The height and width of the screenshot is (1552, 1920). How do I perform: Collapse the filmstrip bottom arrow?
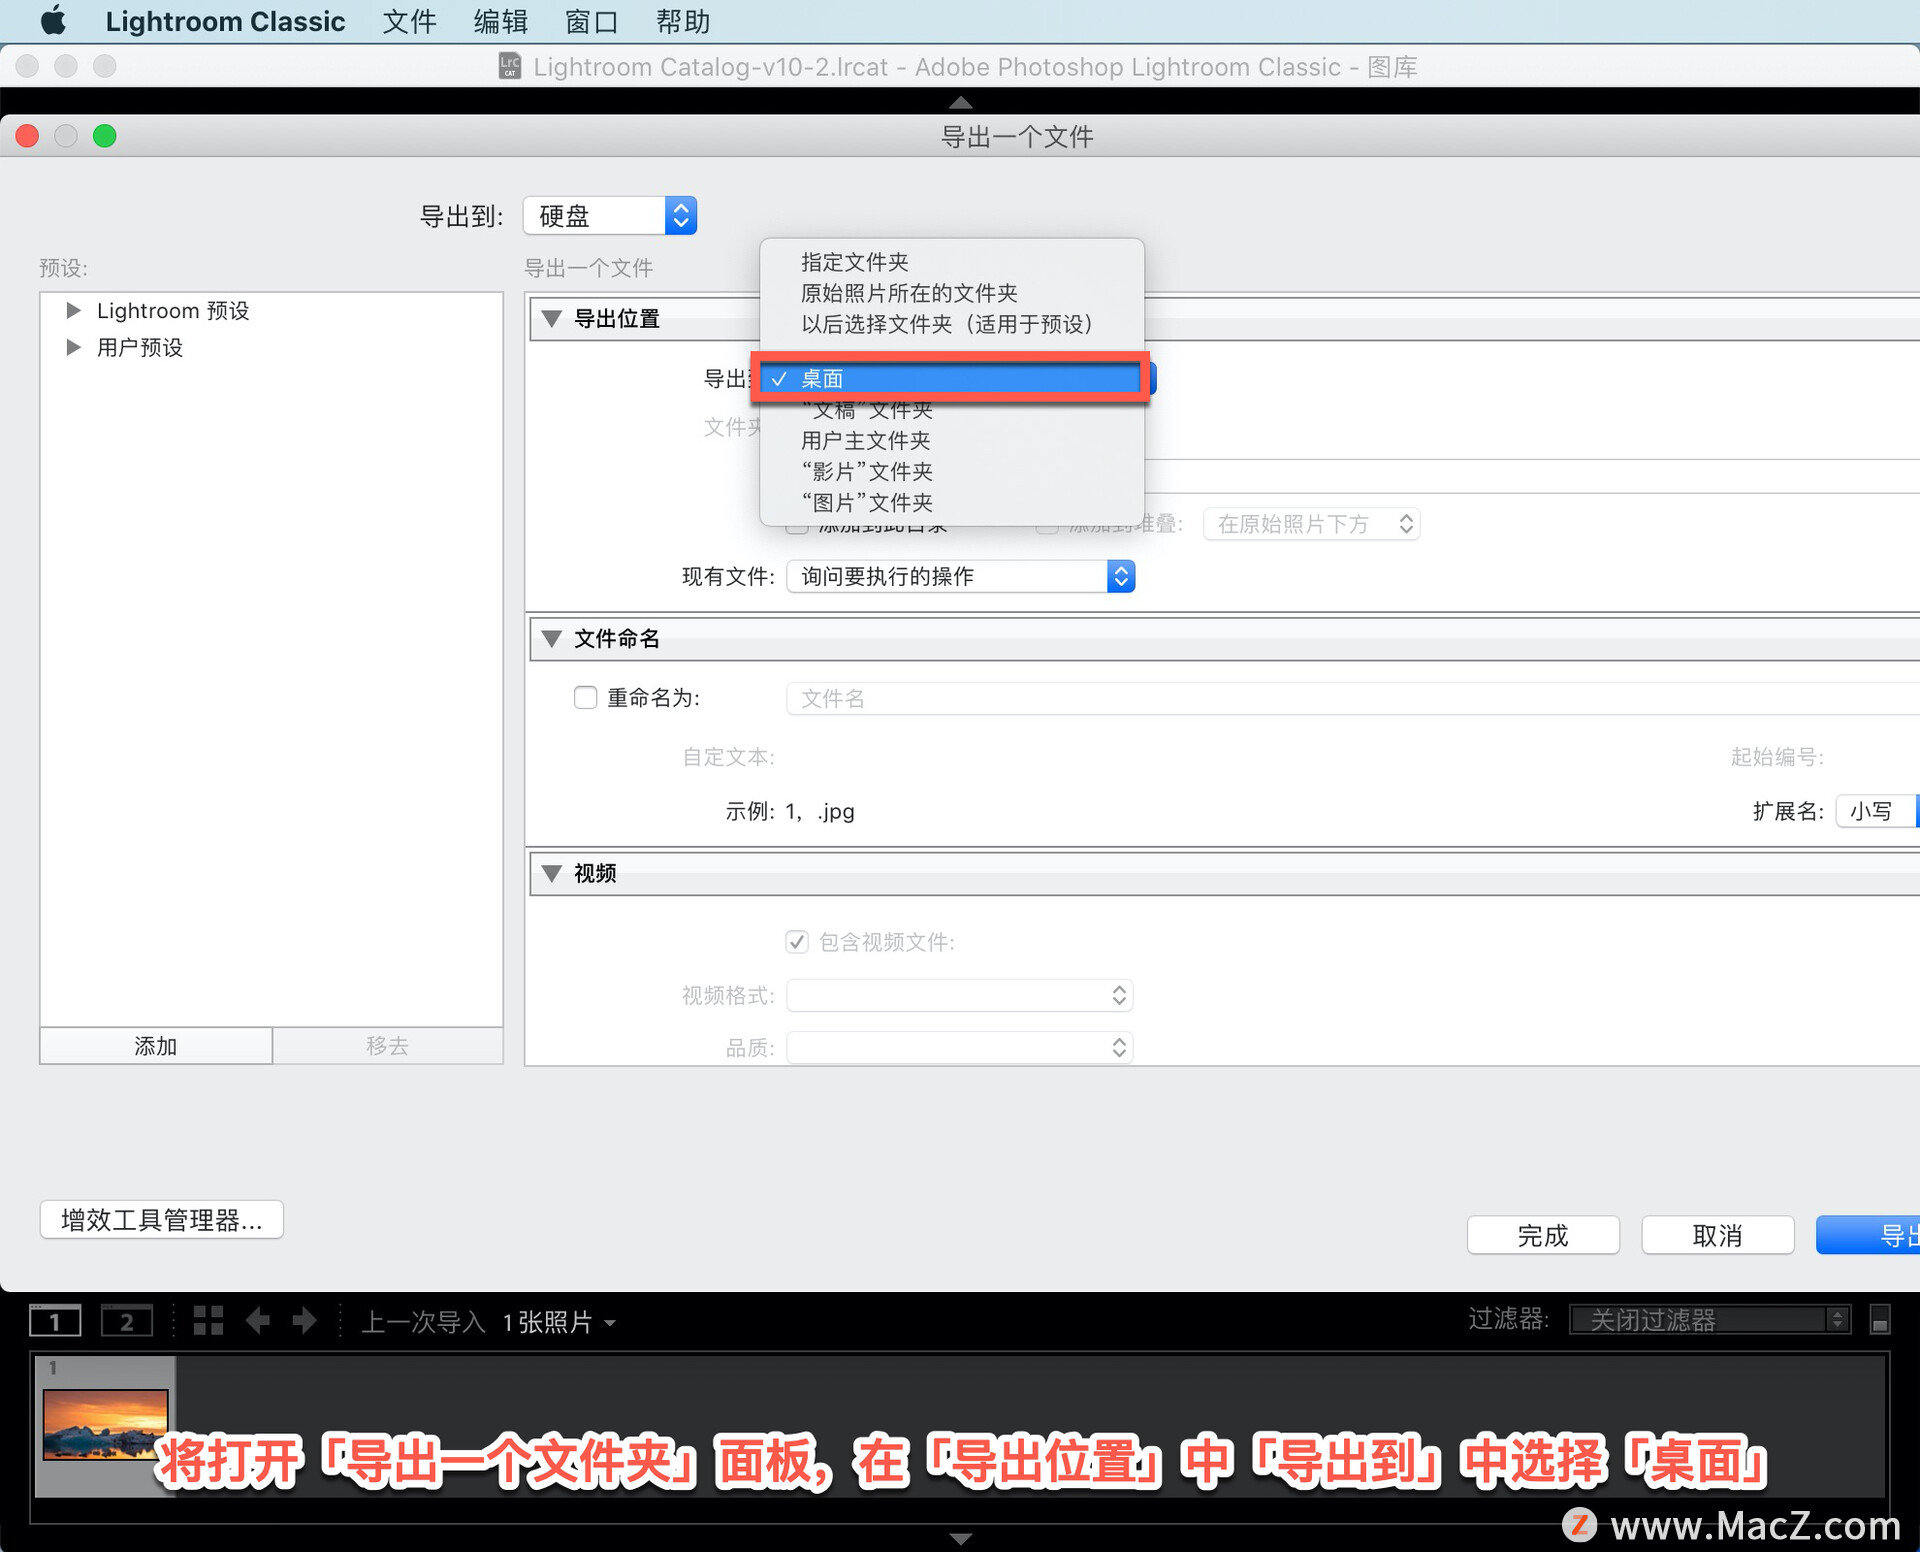[960, 1539]
